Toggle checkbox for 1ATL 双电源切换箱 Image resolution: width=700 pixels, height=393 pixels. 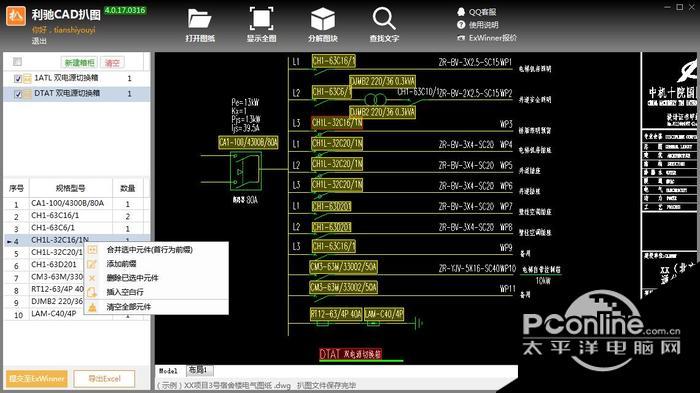click(18, 79)
